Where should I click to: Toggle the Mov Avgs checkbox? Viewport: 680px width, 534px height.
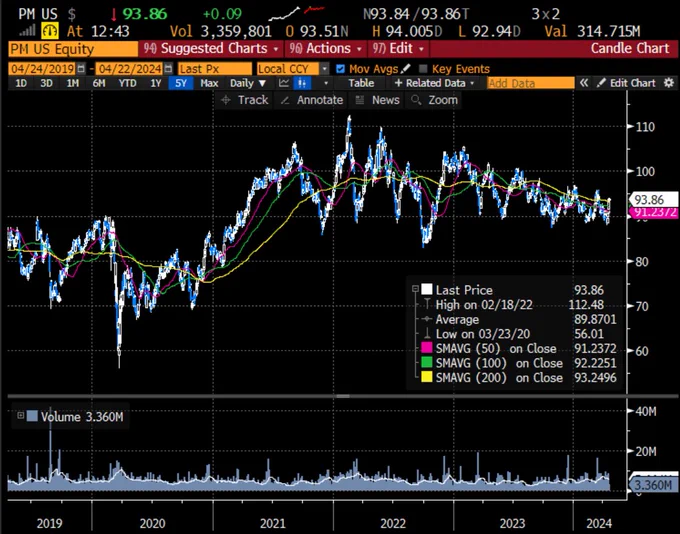(340, 69)
